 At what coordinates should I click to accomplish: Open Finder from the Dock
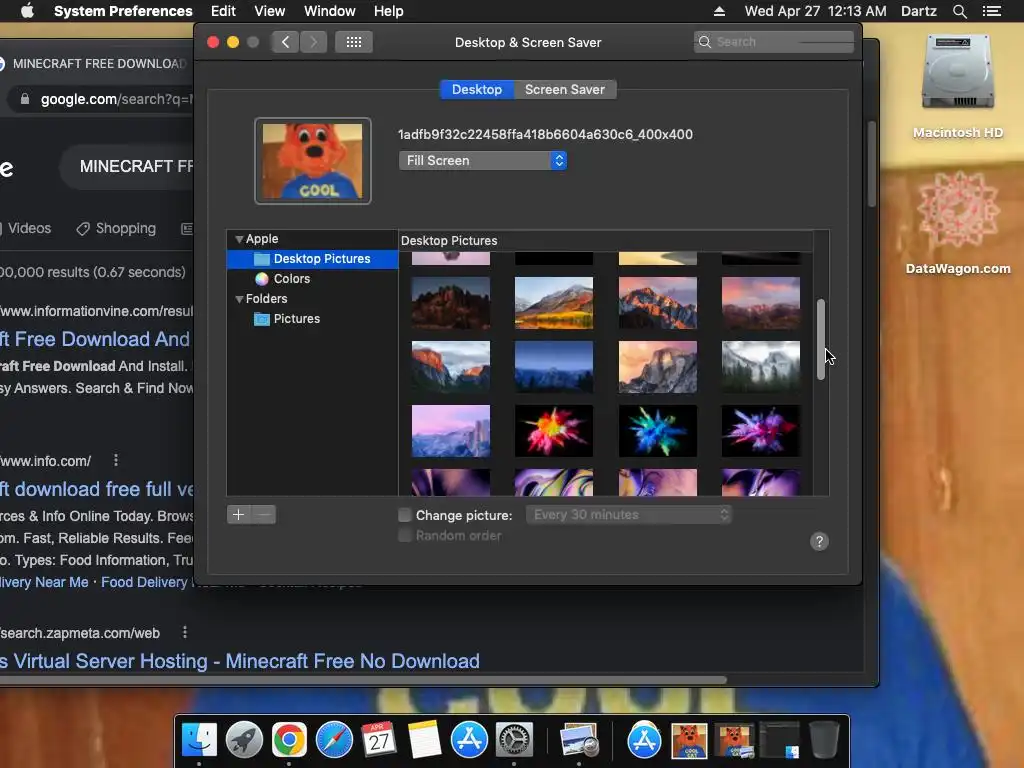(x=199, y=741)
